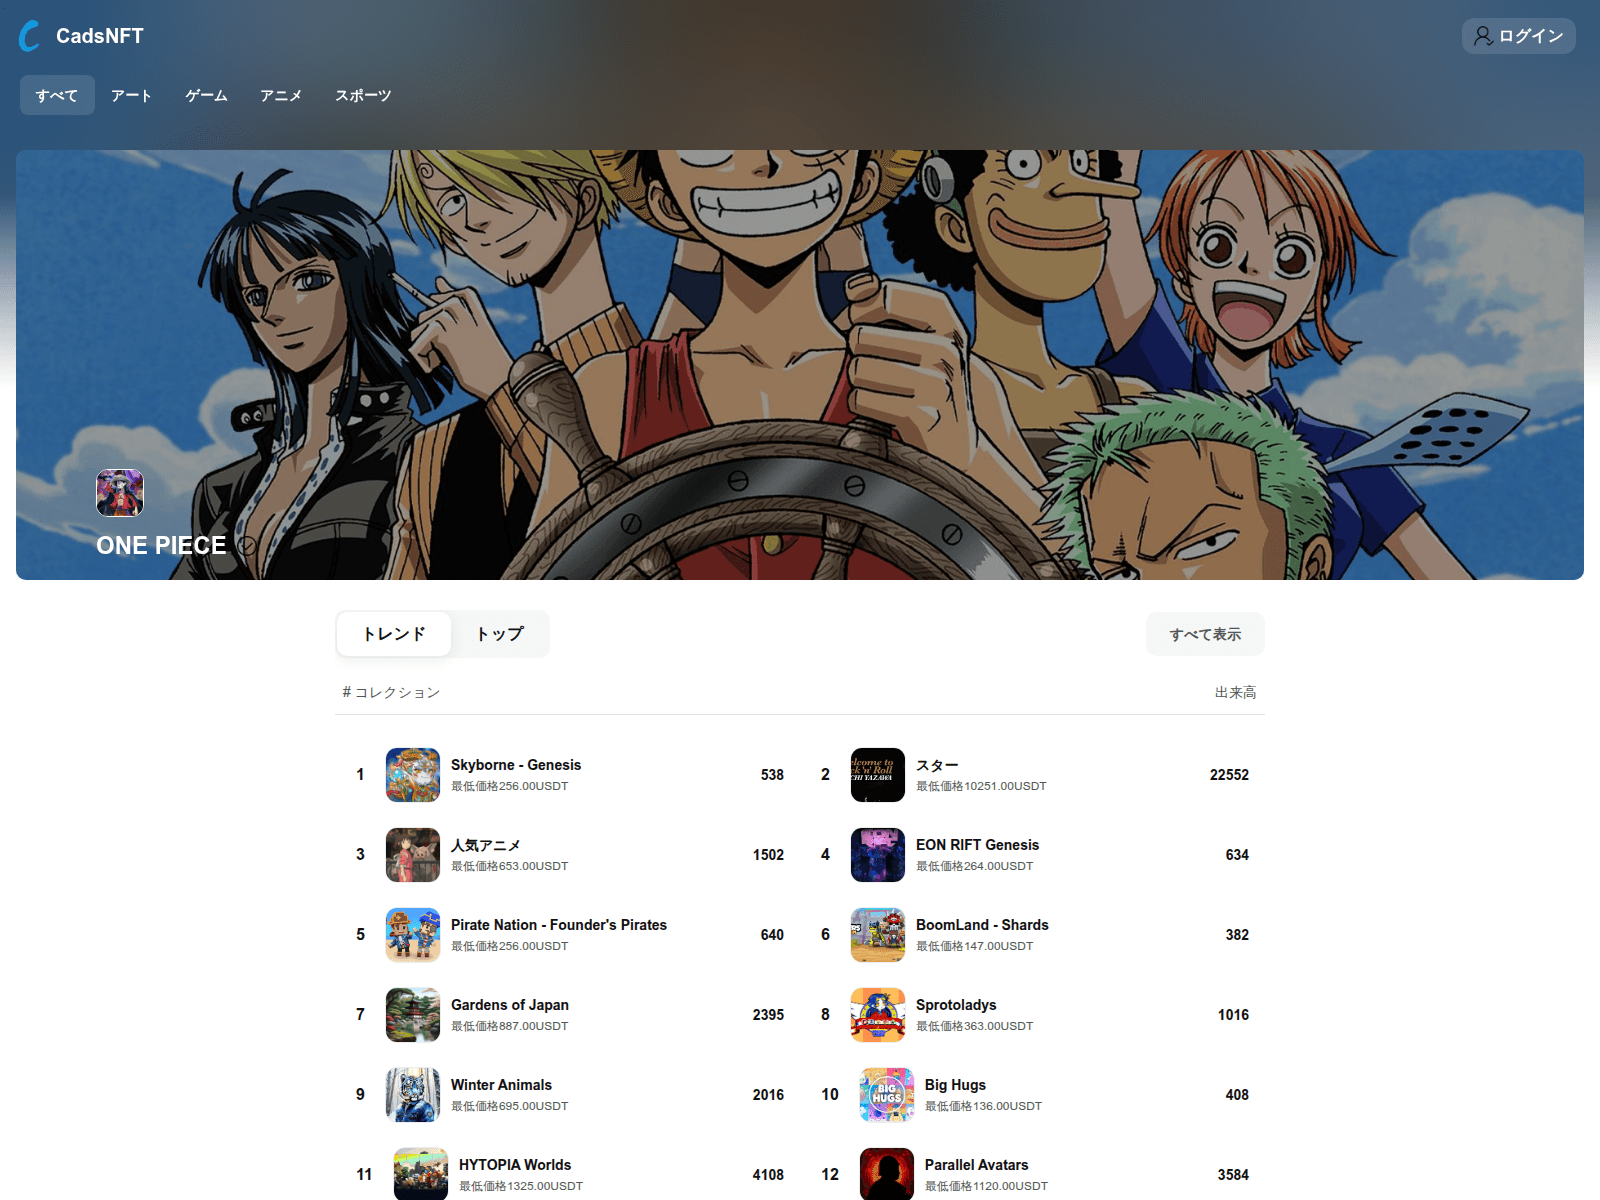Select the EON RIFT Genesis collection icon
Viewport: 1600px width, 1200px height.
[877, 855]
